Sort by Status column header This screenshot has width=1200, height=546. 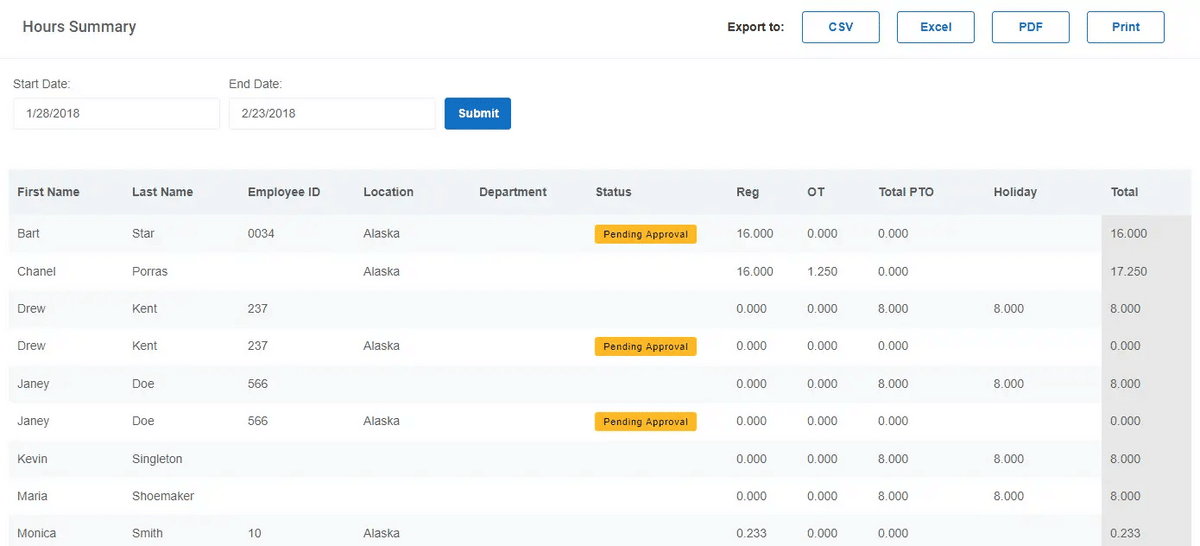tap(613, 192)
